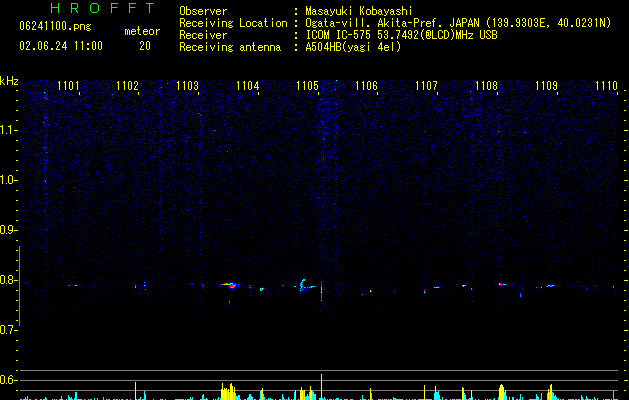This screenshot has width=629, height=400.
Task: Click the 1102 time marker
Action: pyautogui.click(x=128, y=86)
